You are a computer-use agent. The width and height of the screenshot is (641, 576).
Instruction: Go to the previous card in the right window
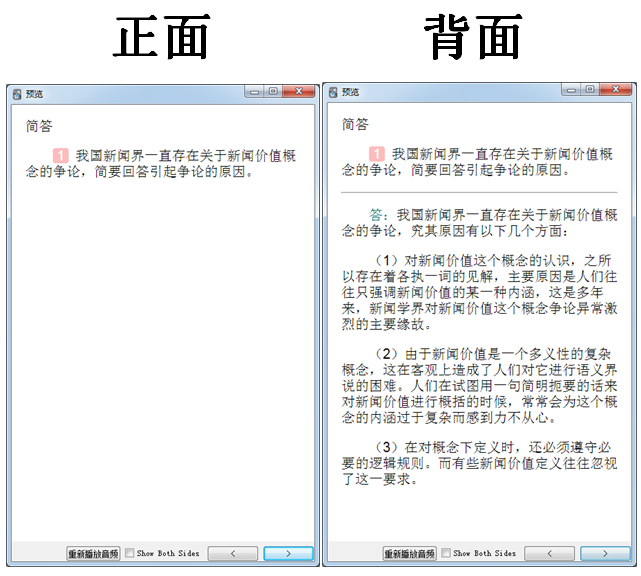coord(549,553)
